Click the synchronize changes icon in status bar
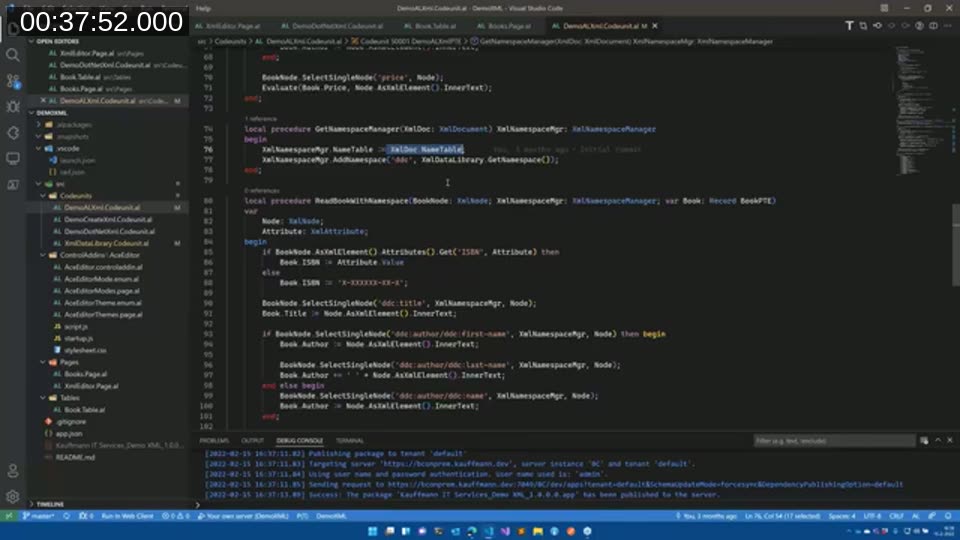 (x=66, y=516)
